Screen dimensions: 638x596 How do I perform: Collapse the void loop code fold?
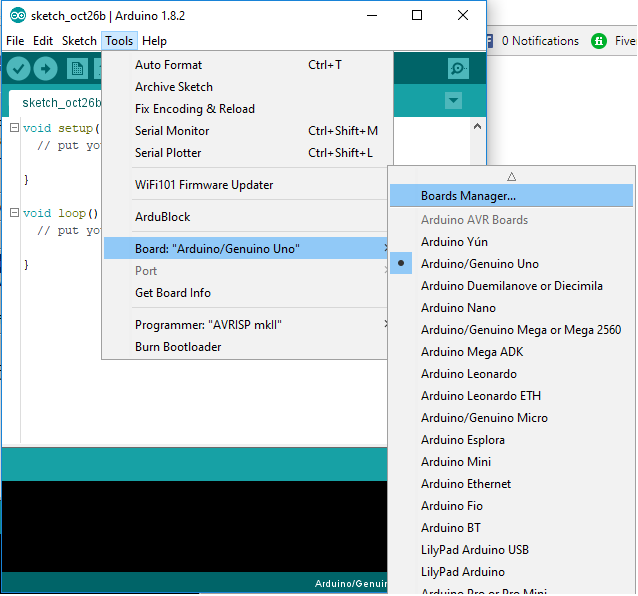pos(14,213)
